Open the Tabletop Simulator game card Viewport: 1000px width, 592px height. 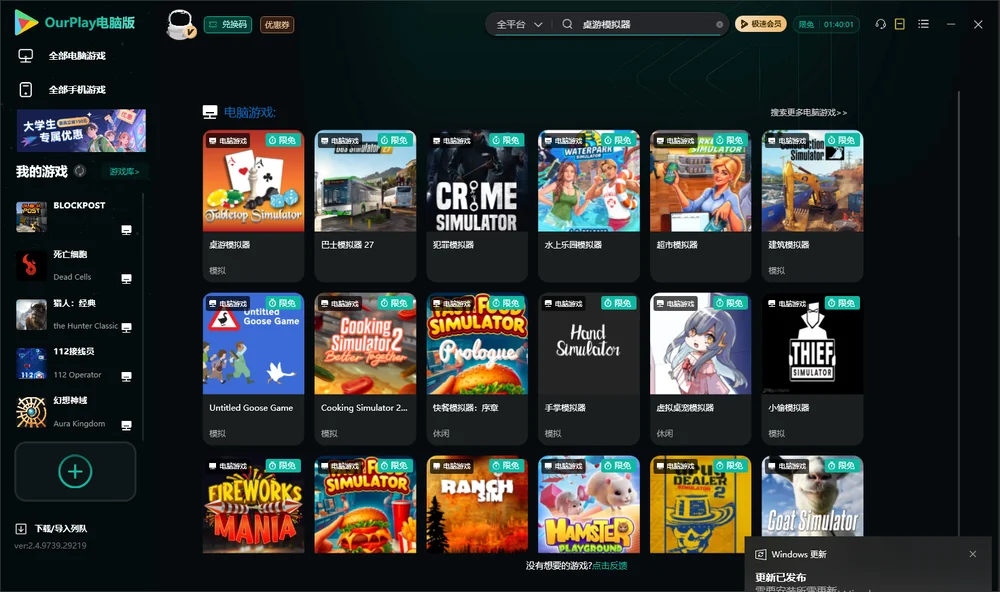click(x=253, y=205)
